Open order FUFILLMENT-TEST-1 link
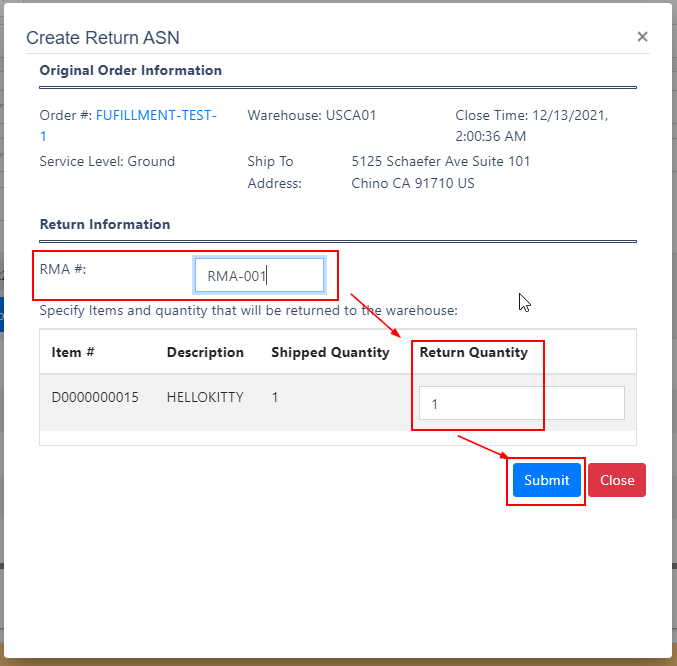Viewport: 677px width, 666px height. point(128,126)
